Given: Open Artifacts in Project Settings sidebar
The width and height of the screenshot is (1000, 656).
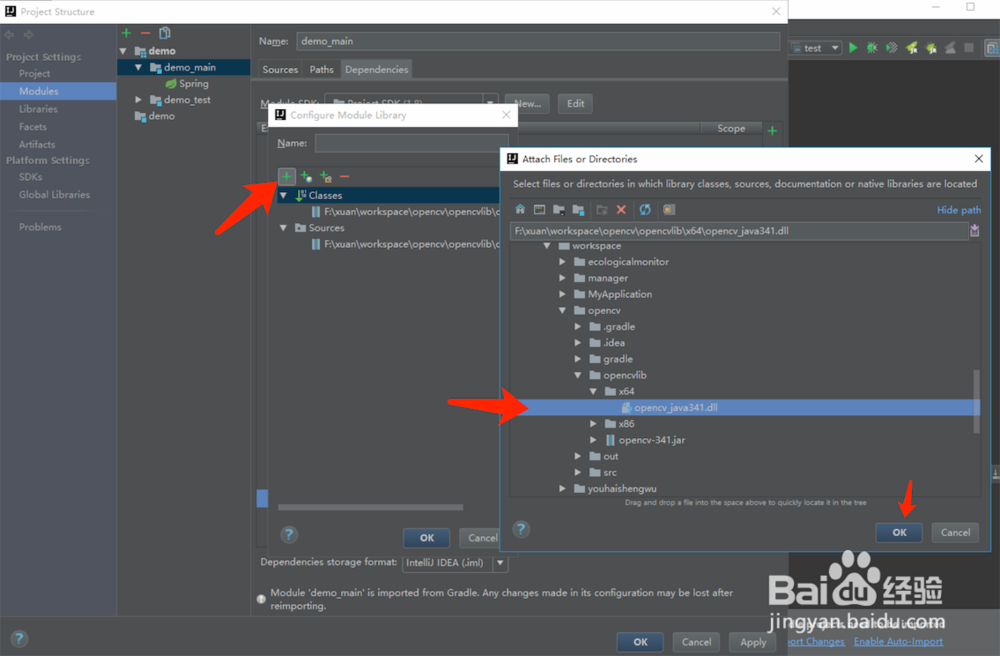Looking at the screenshot, I should (x=37, y=145).
